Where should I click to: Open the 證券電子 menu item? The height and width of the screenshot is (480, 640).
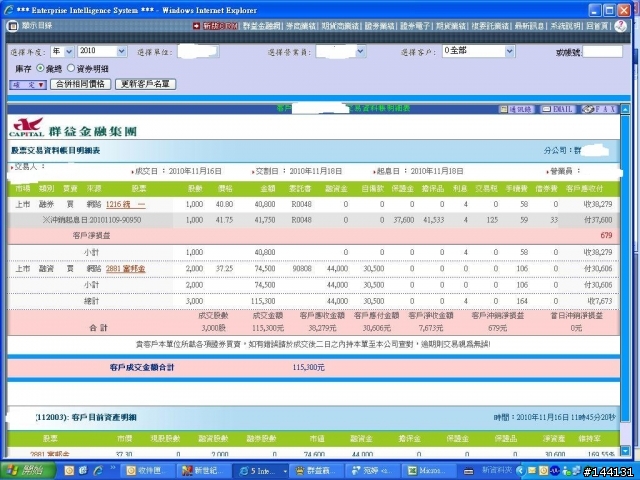[x=415, y=26]
